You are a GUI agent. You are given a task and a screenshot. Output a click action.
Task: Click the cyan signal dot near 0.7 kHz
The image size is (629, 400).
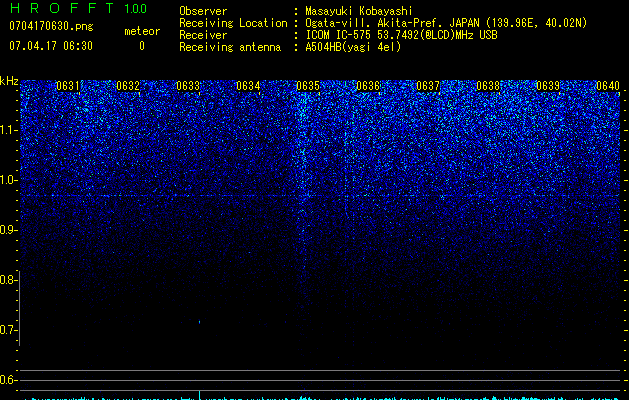(x=199, y=321)
